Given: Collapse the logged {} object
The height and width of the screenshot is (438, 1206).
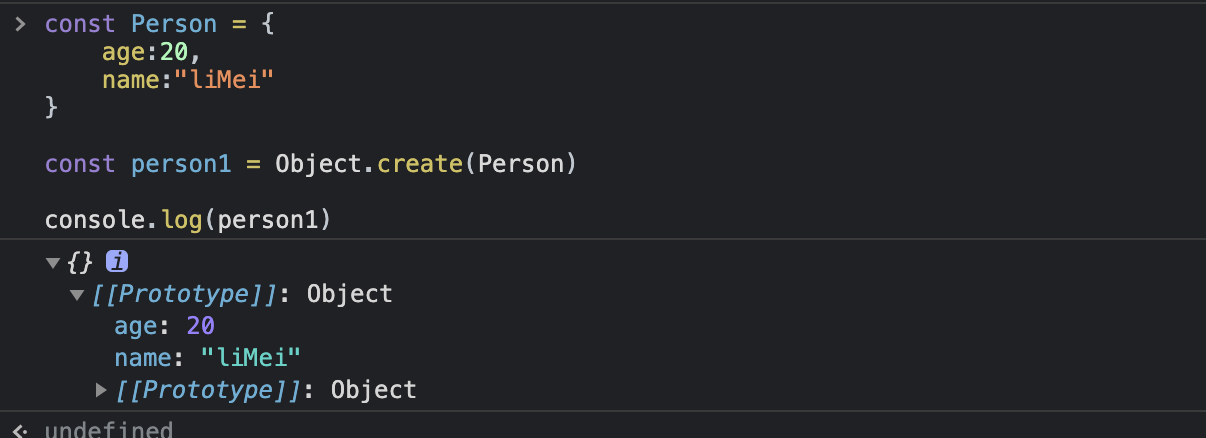Looking at the screenshot, I should (53, 262).
